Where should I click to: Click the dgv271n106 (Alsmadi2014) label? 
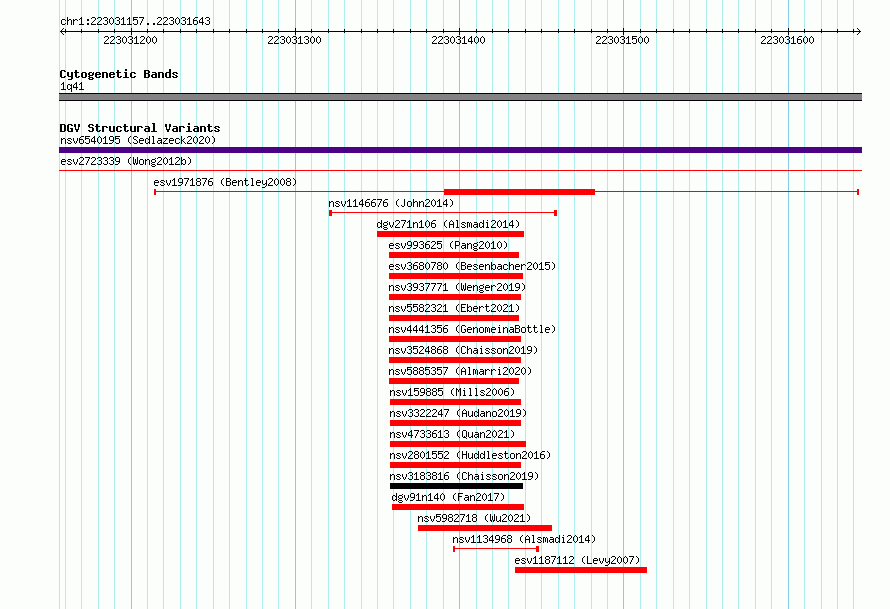[x=448, y=224]
